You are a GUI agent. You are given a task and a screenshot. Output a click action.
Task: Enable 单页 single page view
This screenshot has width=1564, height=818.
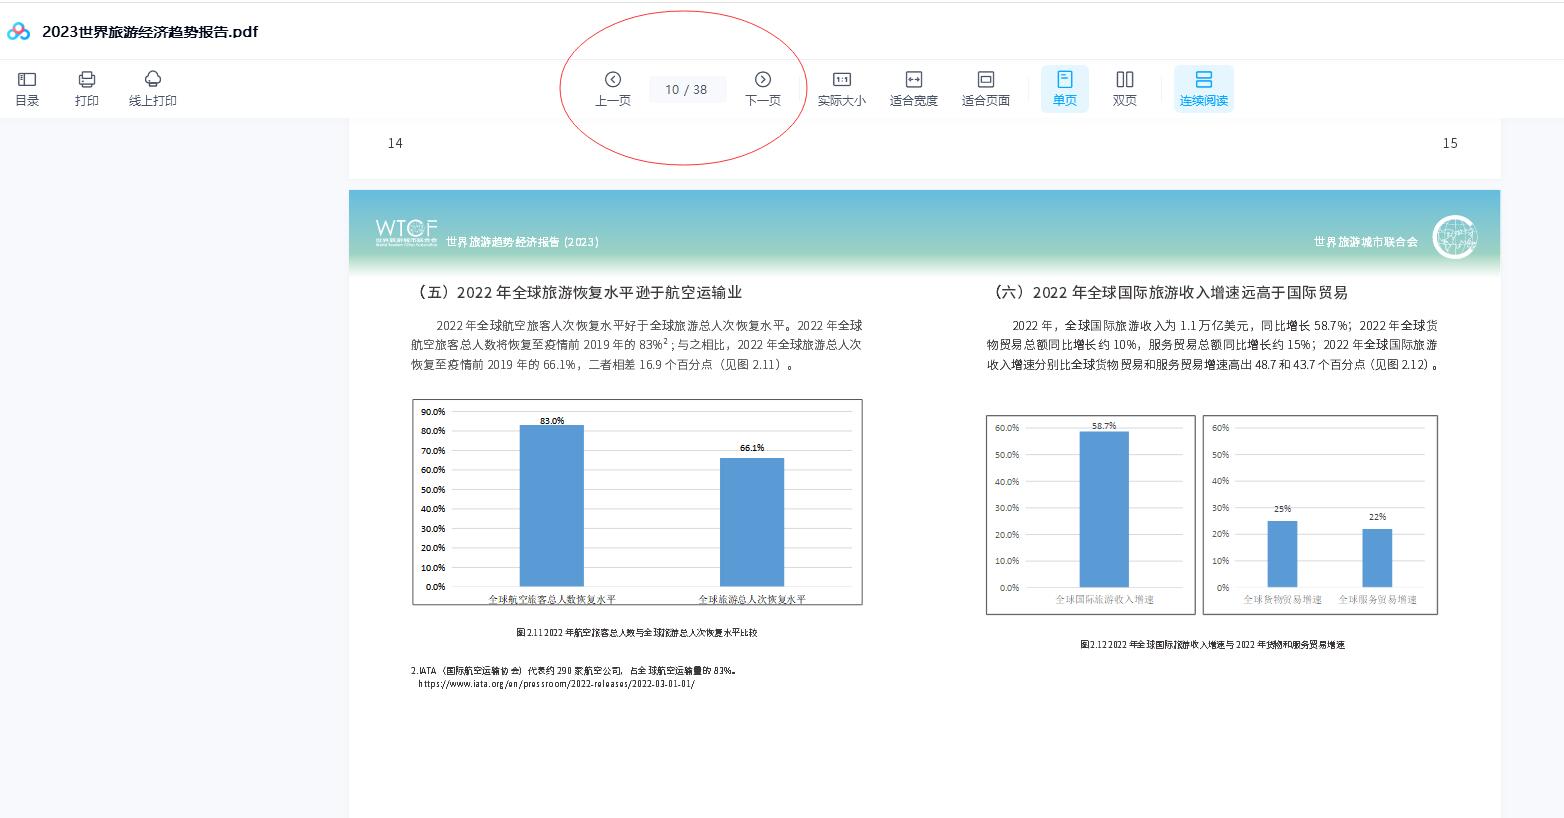1064,88
